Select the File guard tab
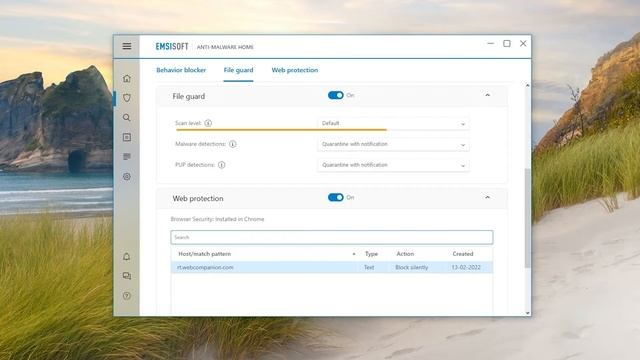Image resolution: width=640 pixels, height=360 pixels. (238, 70)
